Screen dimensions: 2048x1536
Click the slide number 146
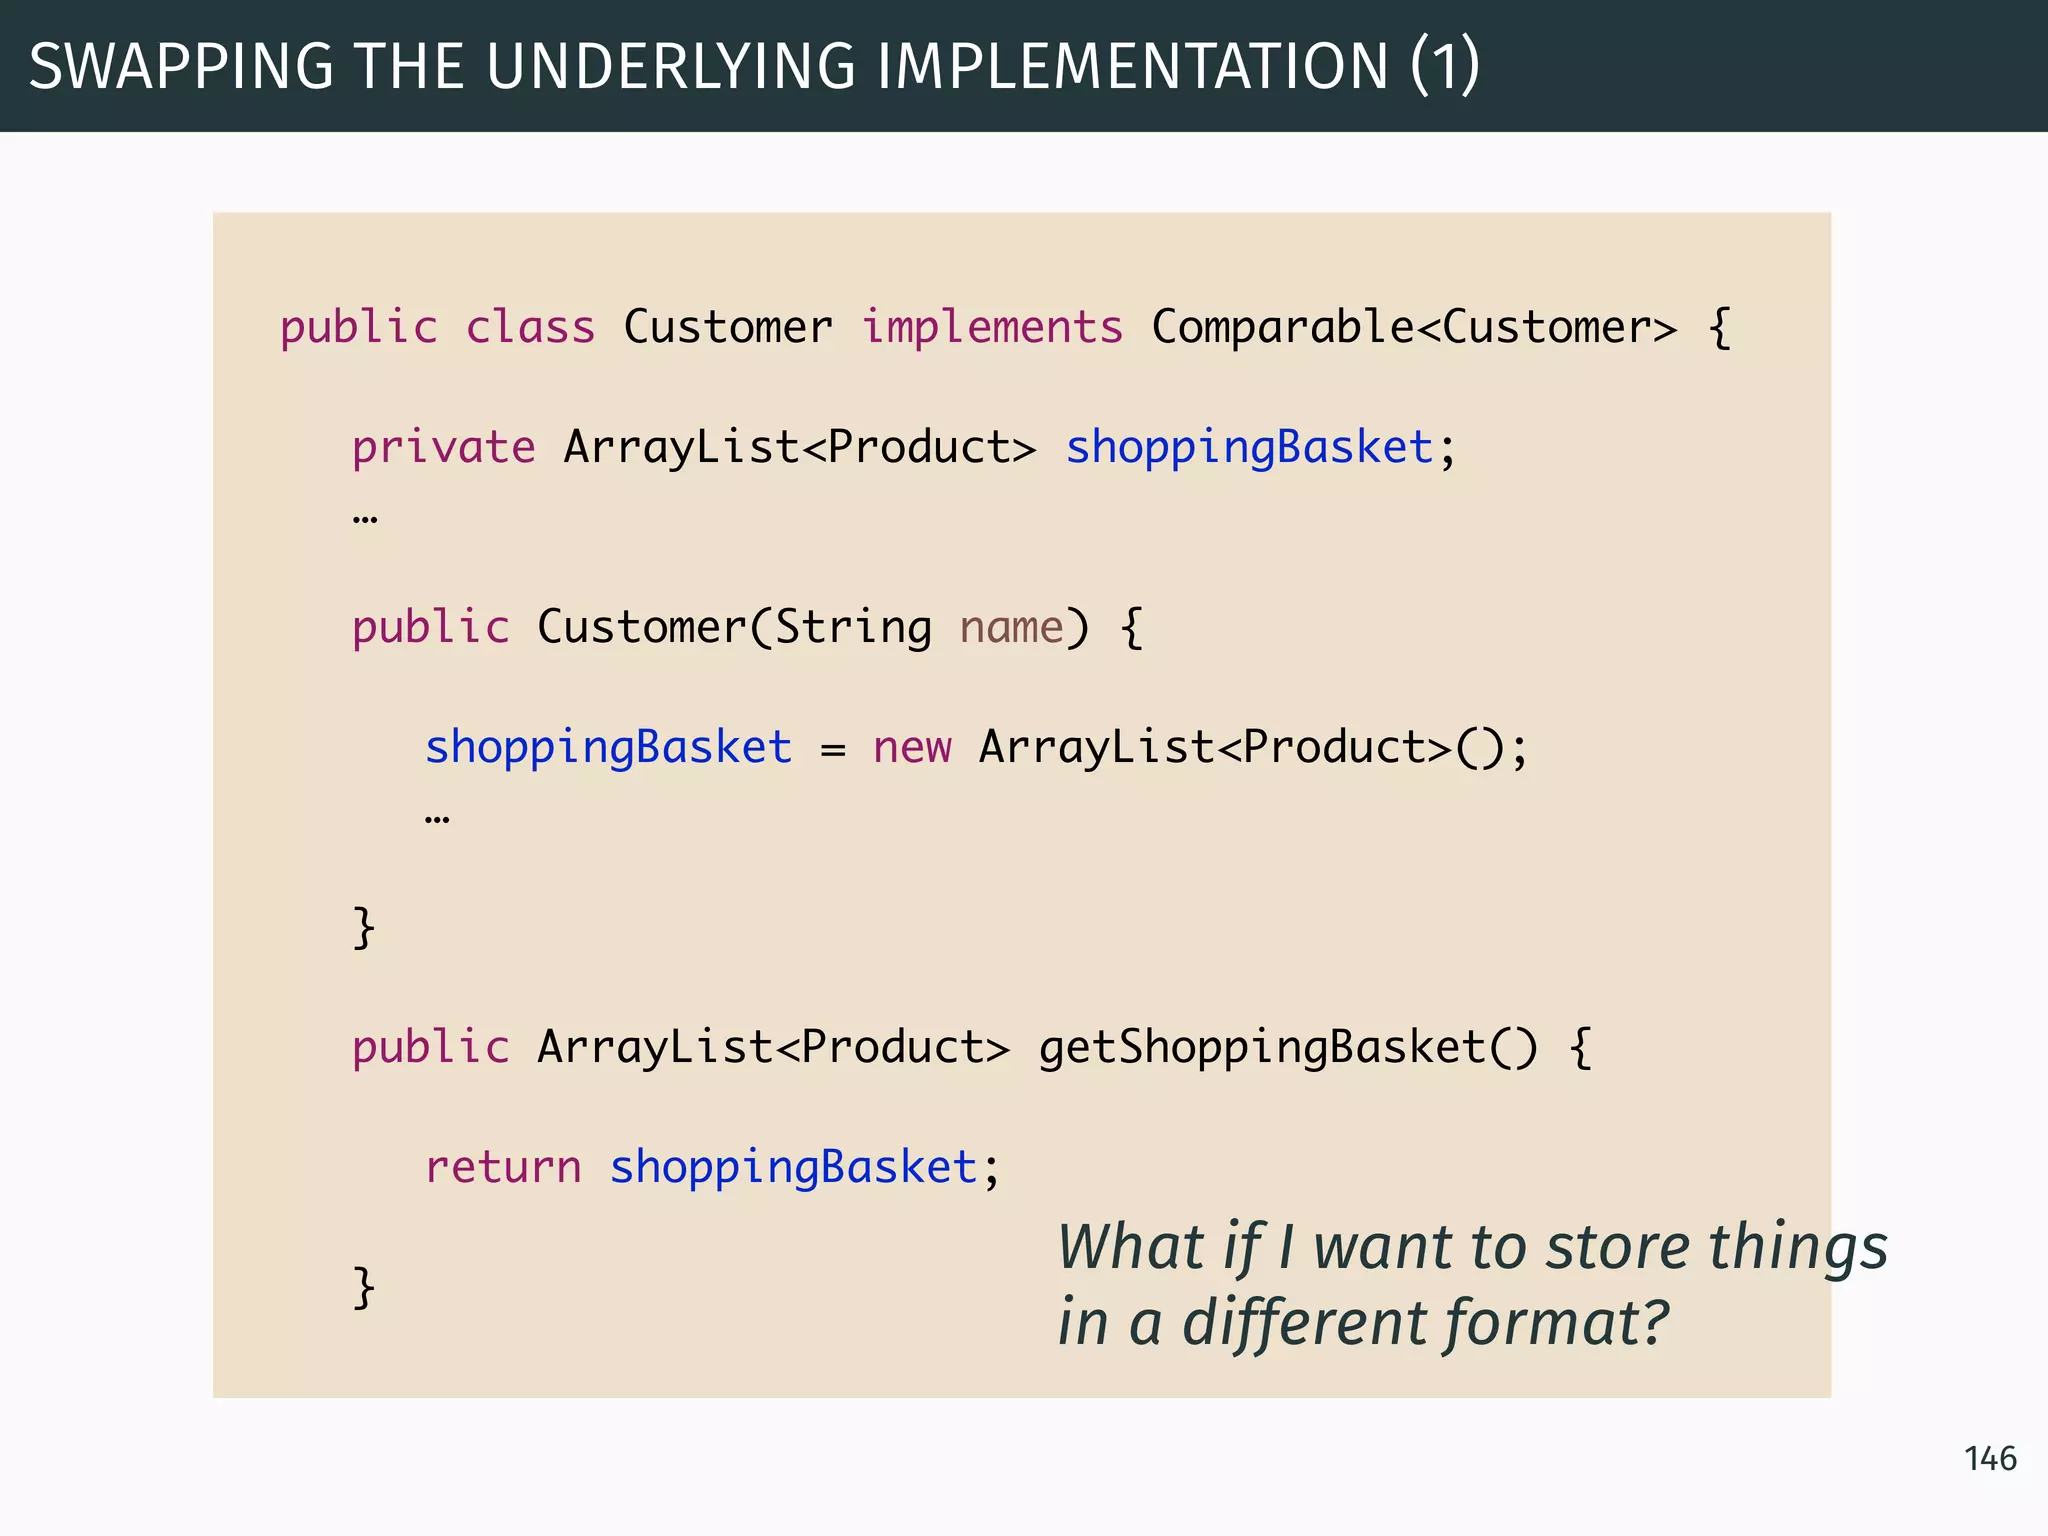point(1989,1459)
